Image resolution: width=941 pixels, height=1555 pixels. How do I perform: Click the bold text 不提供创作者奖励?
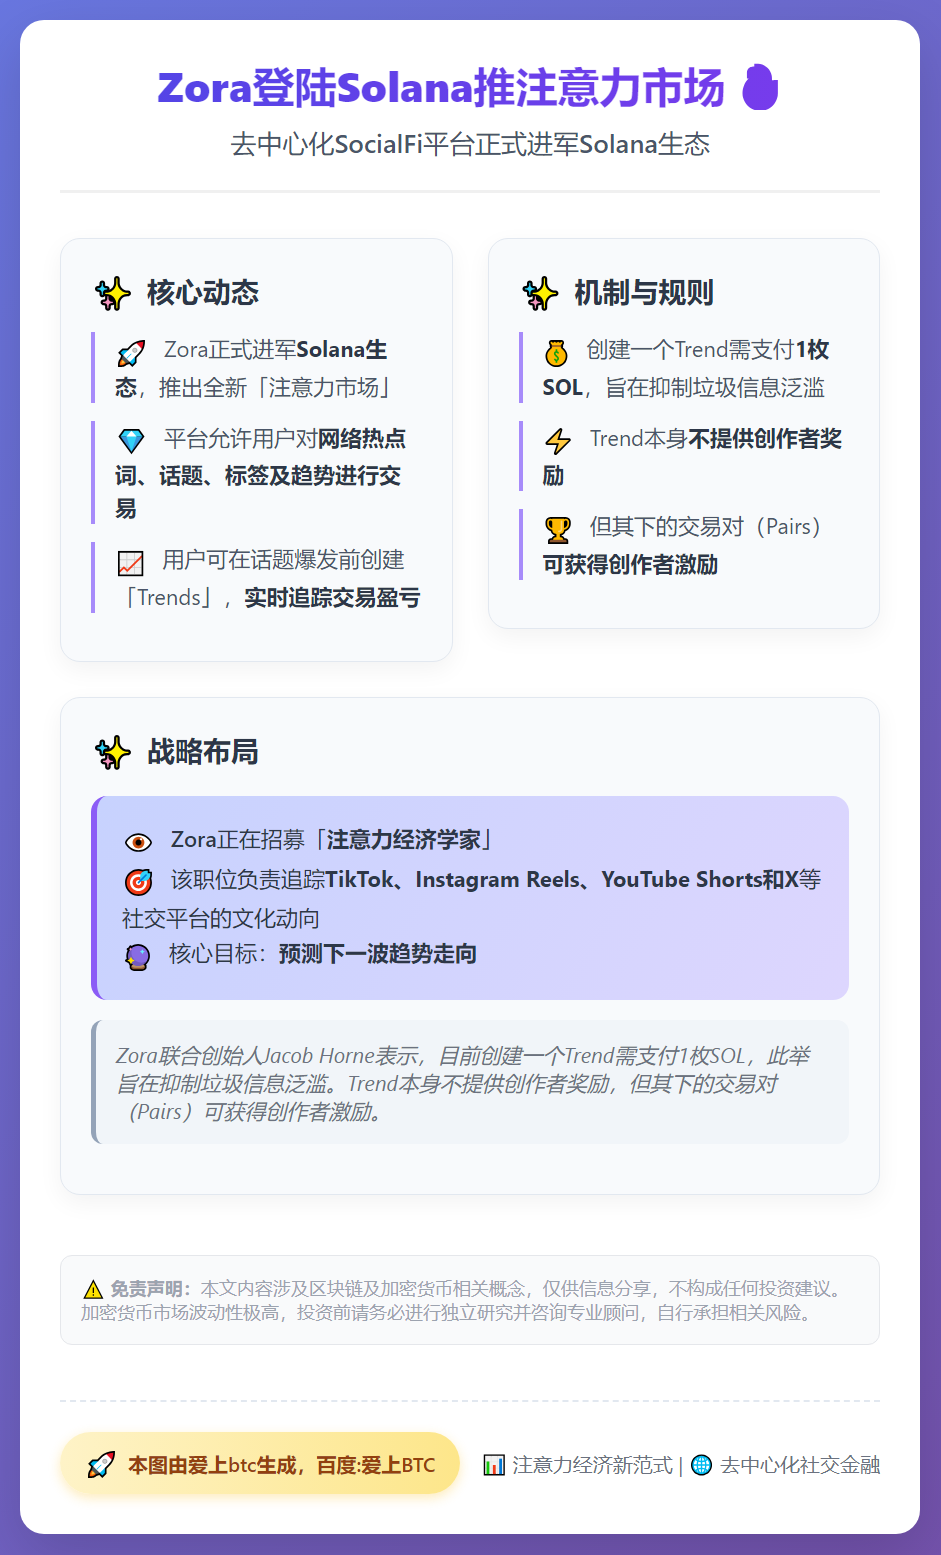[692, 457]
